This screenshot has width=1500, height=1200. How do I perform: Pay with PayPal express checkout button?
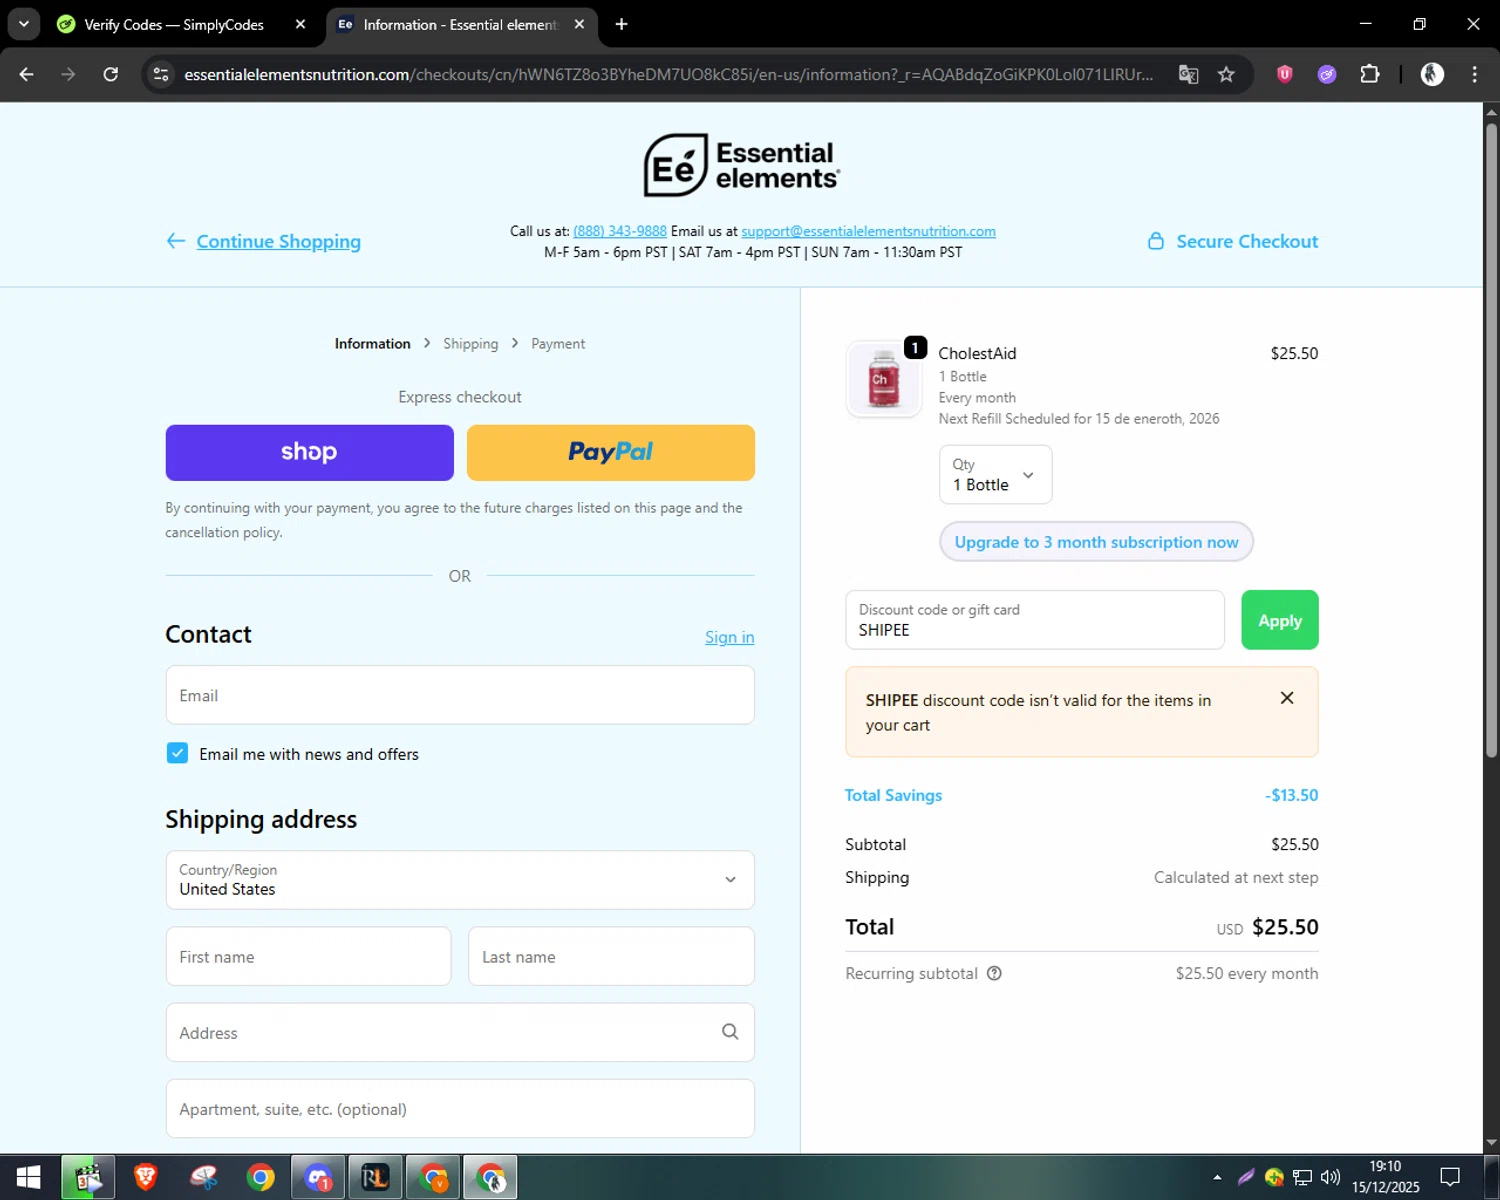[x=610, y=452]
